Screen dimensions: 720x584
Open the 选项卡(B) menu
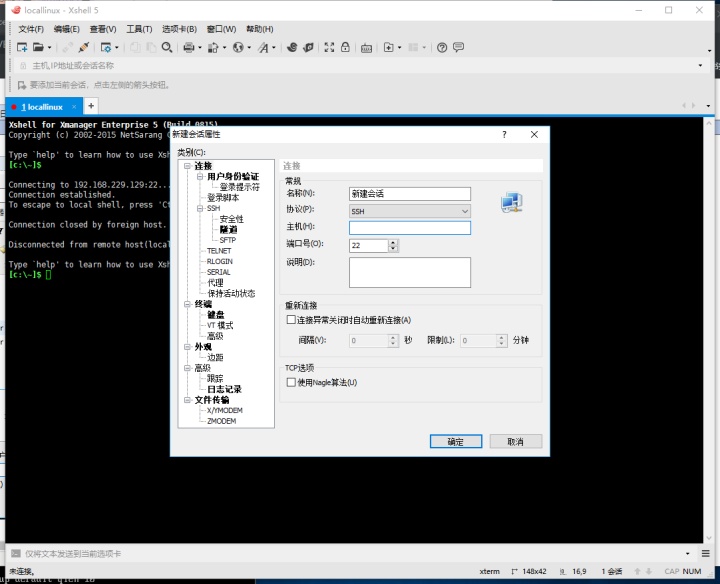tap(179, 29)
